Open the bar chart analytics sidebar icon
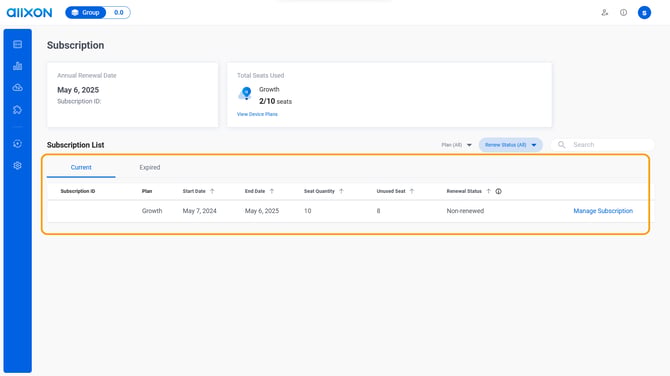 coord(18,66)
